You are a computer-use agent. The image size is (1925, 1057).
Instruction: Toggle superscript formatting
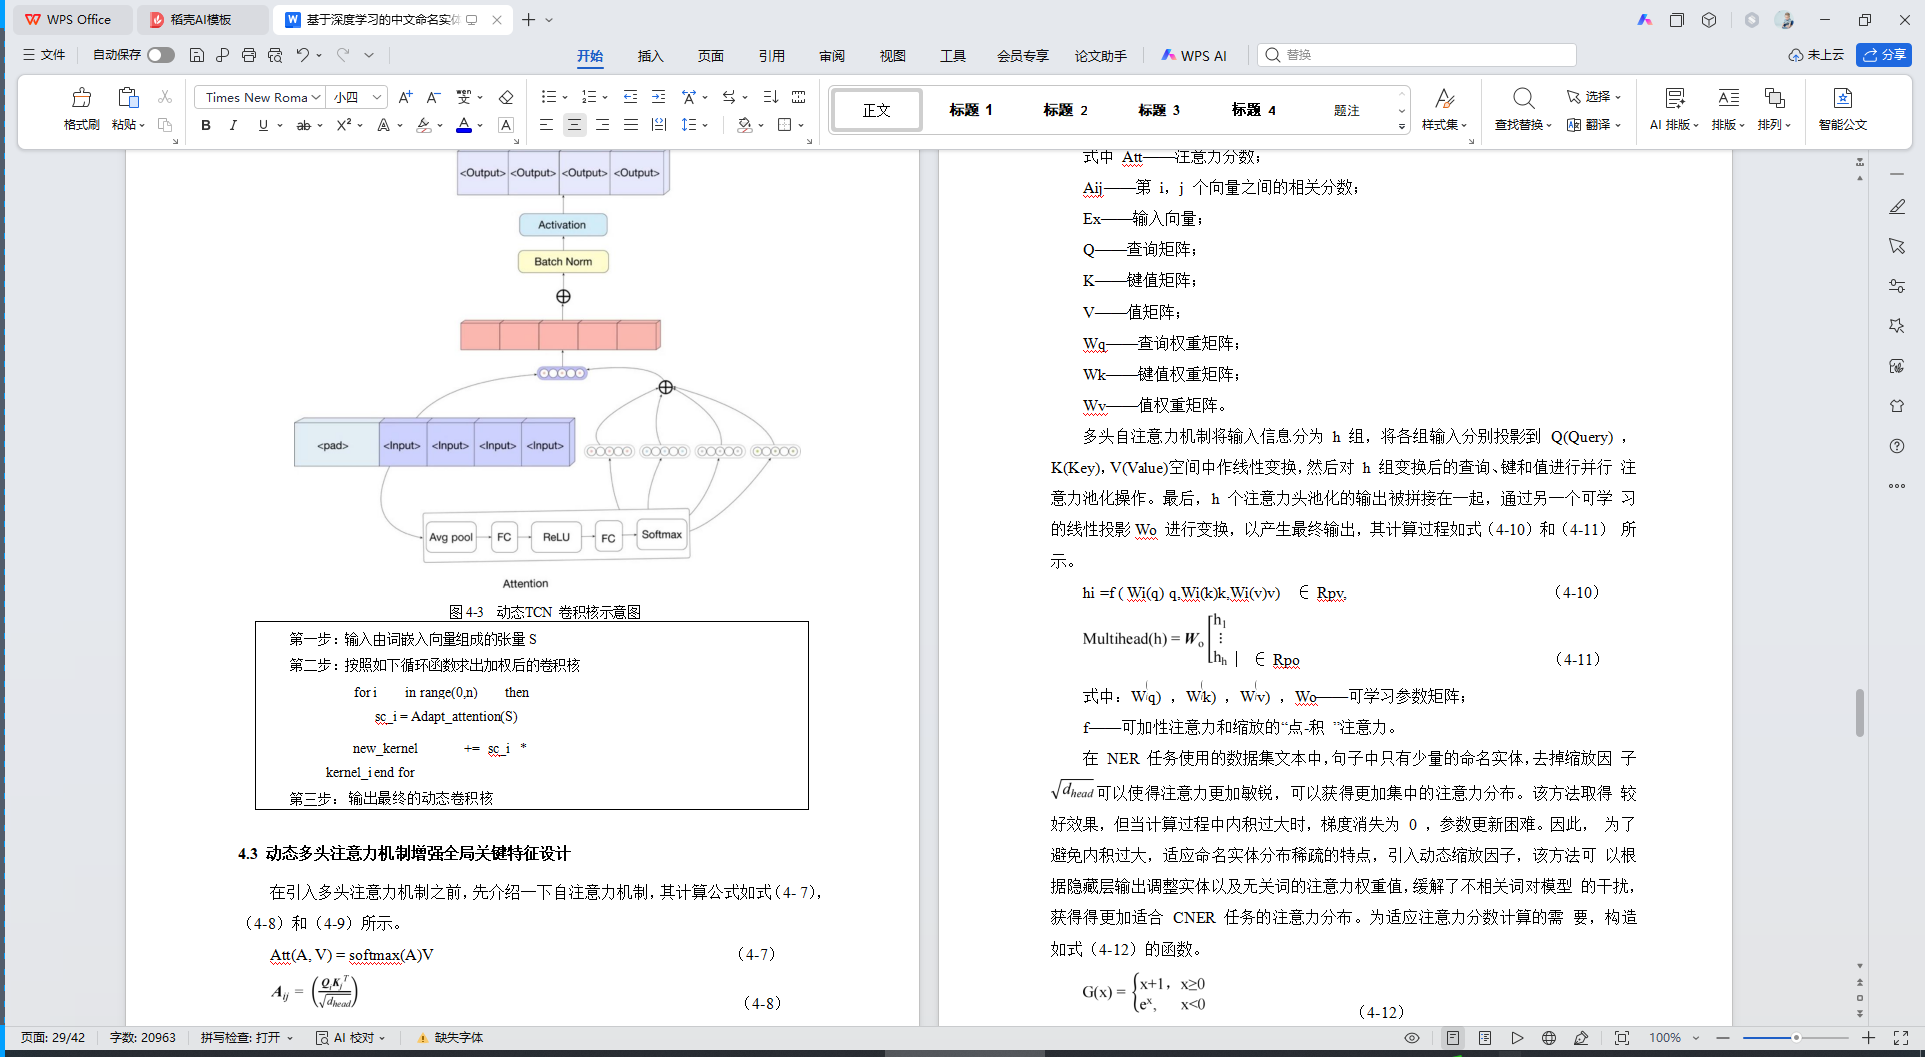pyautogui.click(x=343, y=125)
